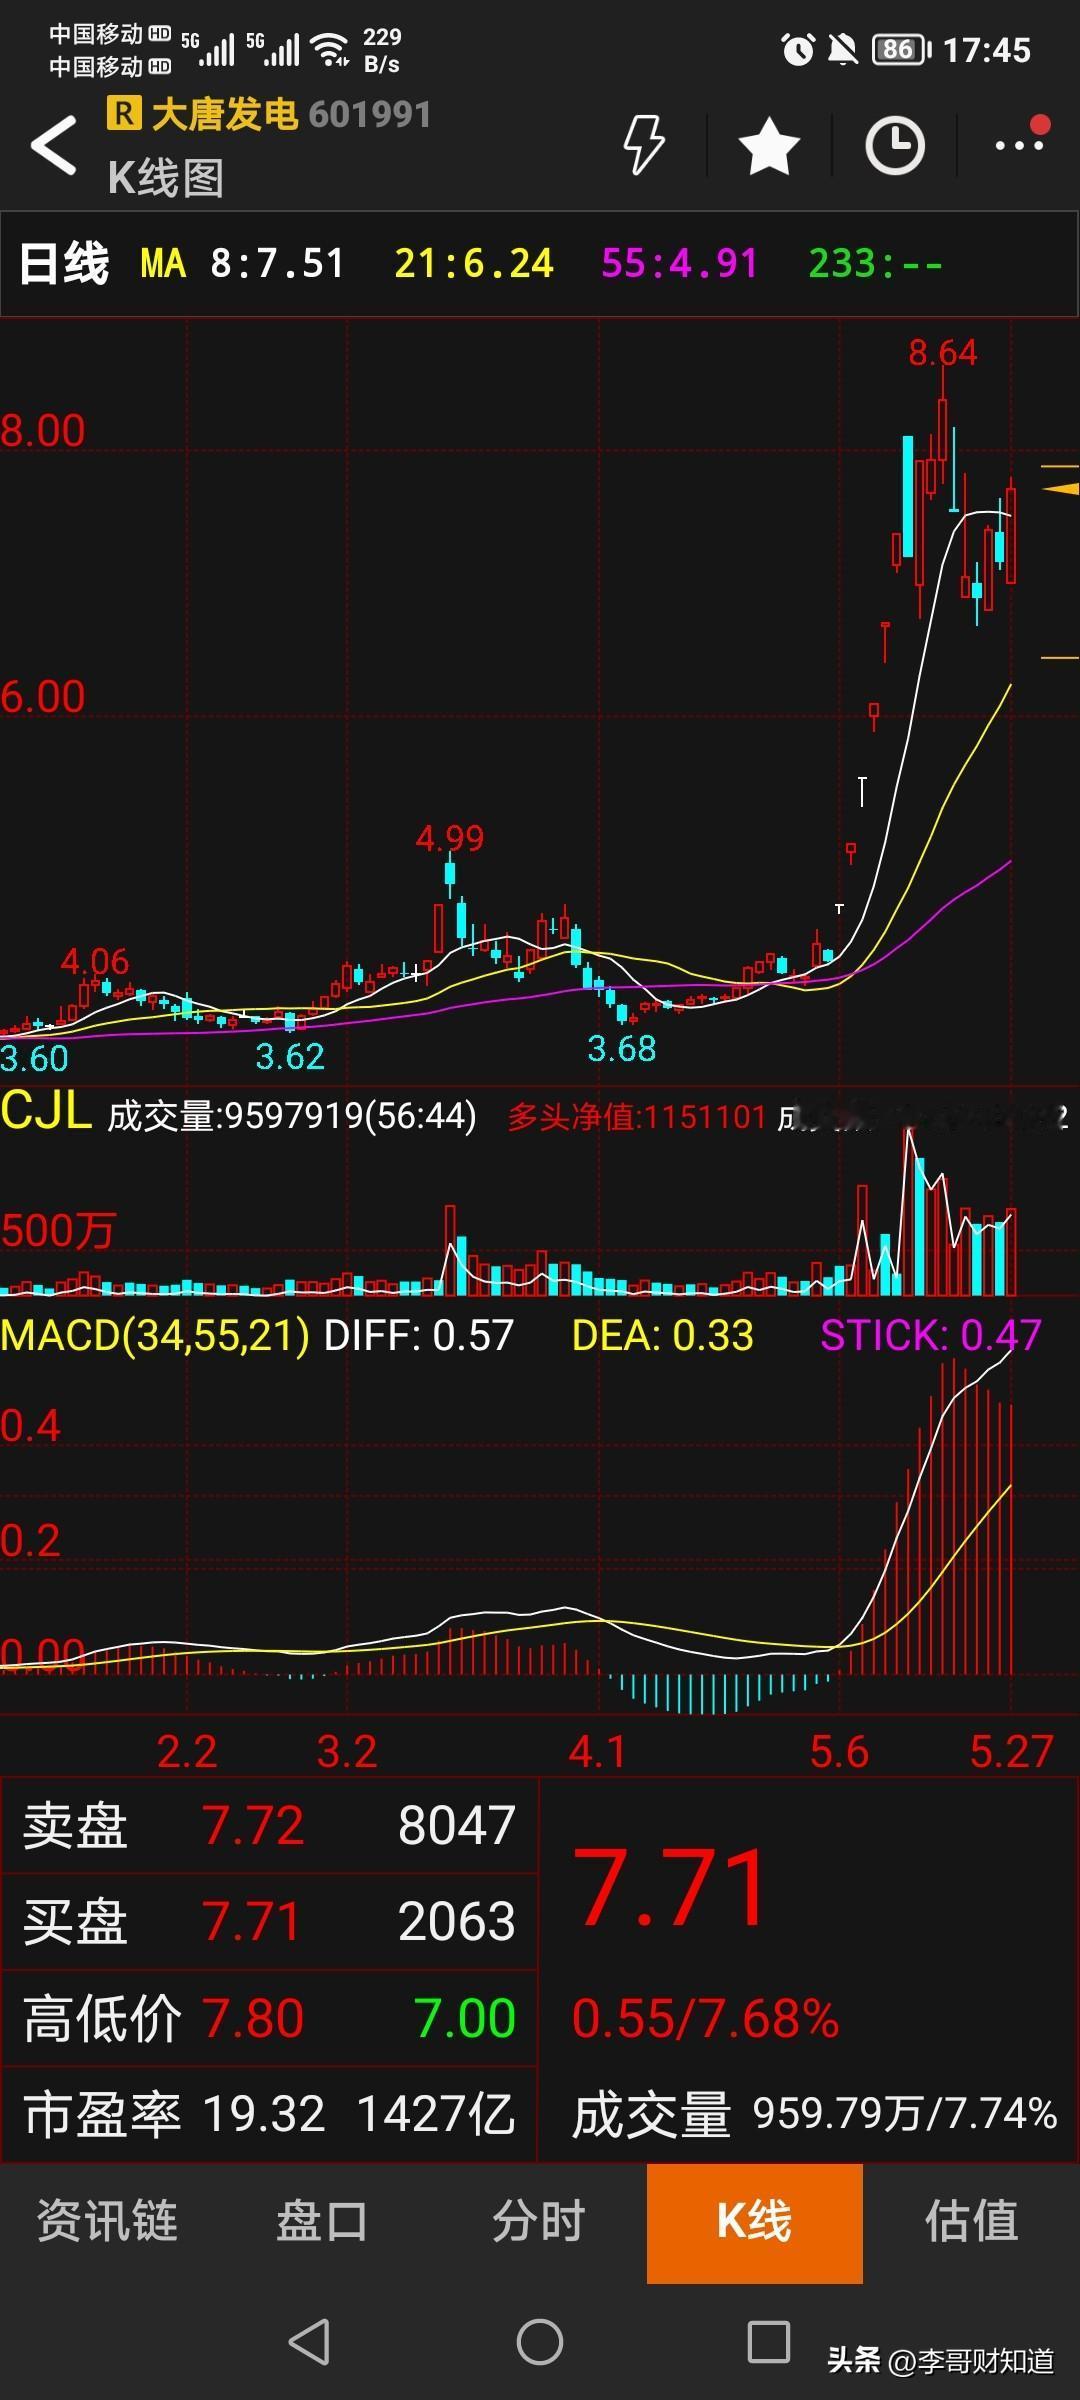Open the clock history icon
Image resolution: width=1080 pixels, height=2400 pixels.
[x=895, y=146]
